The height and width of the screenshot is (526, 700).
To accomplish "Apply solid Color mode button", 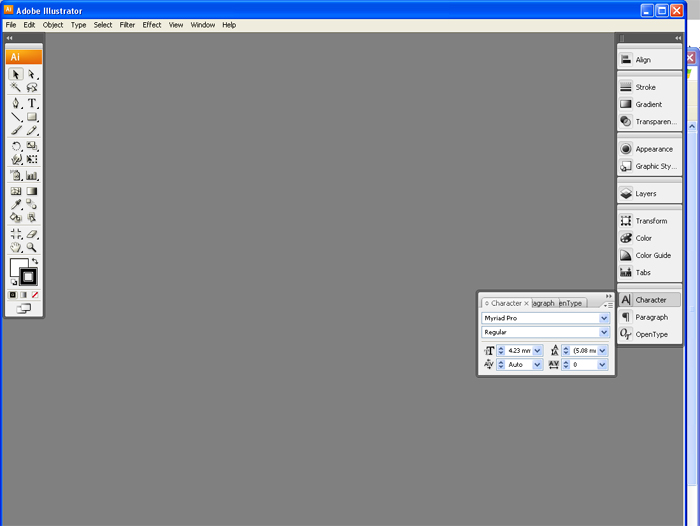I will coord(13,295).
